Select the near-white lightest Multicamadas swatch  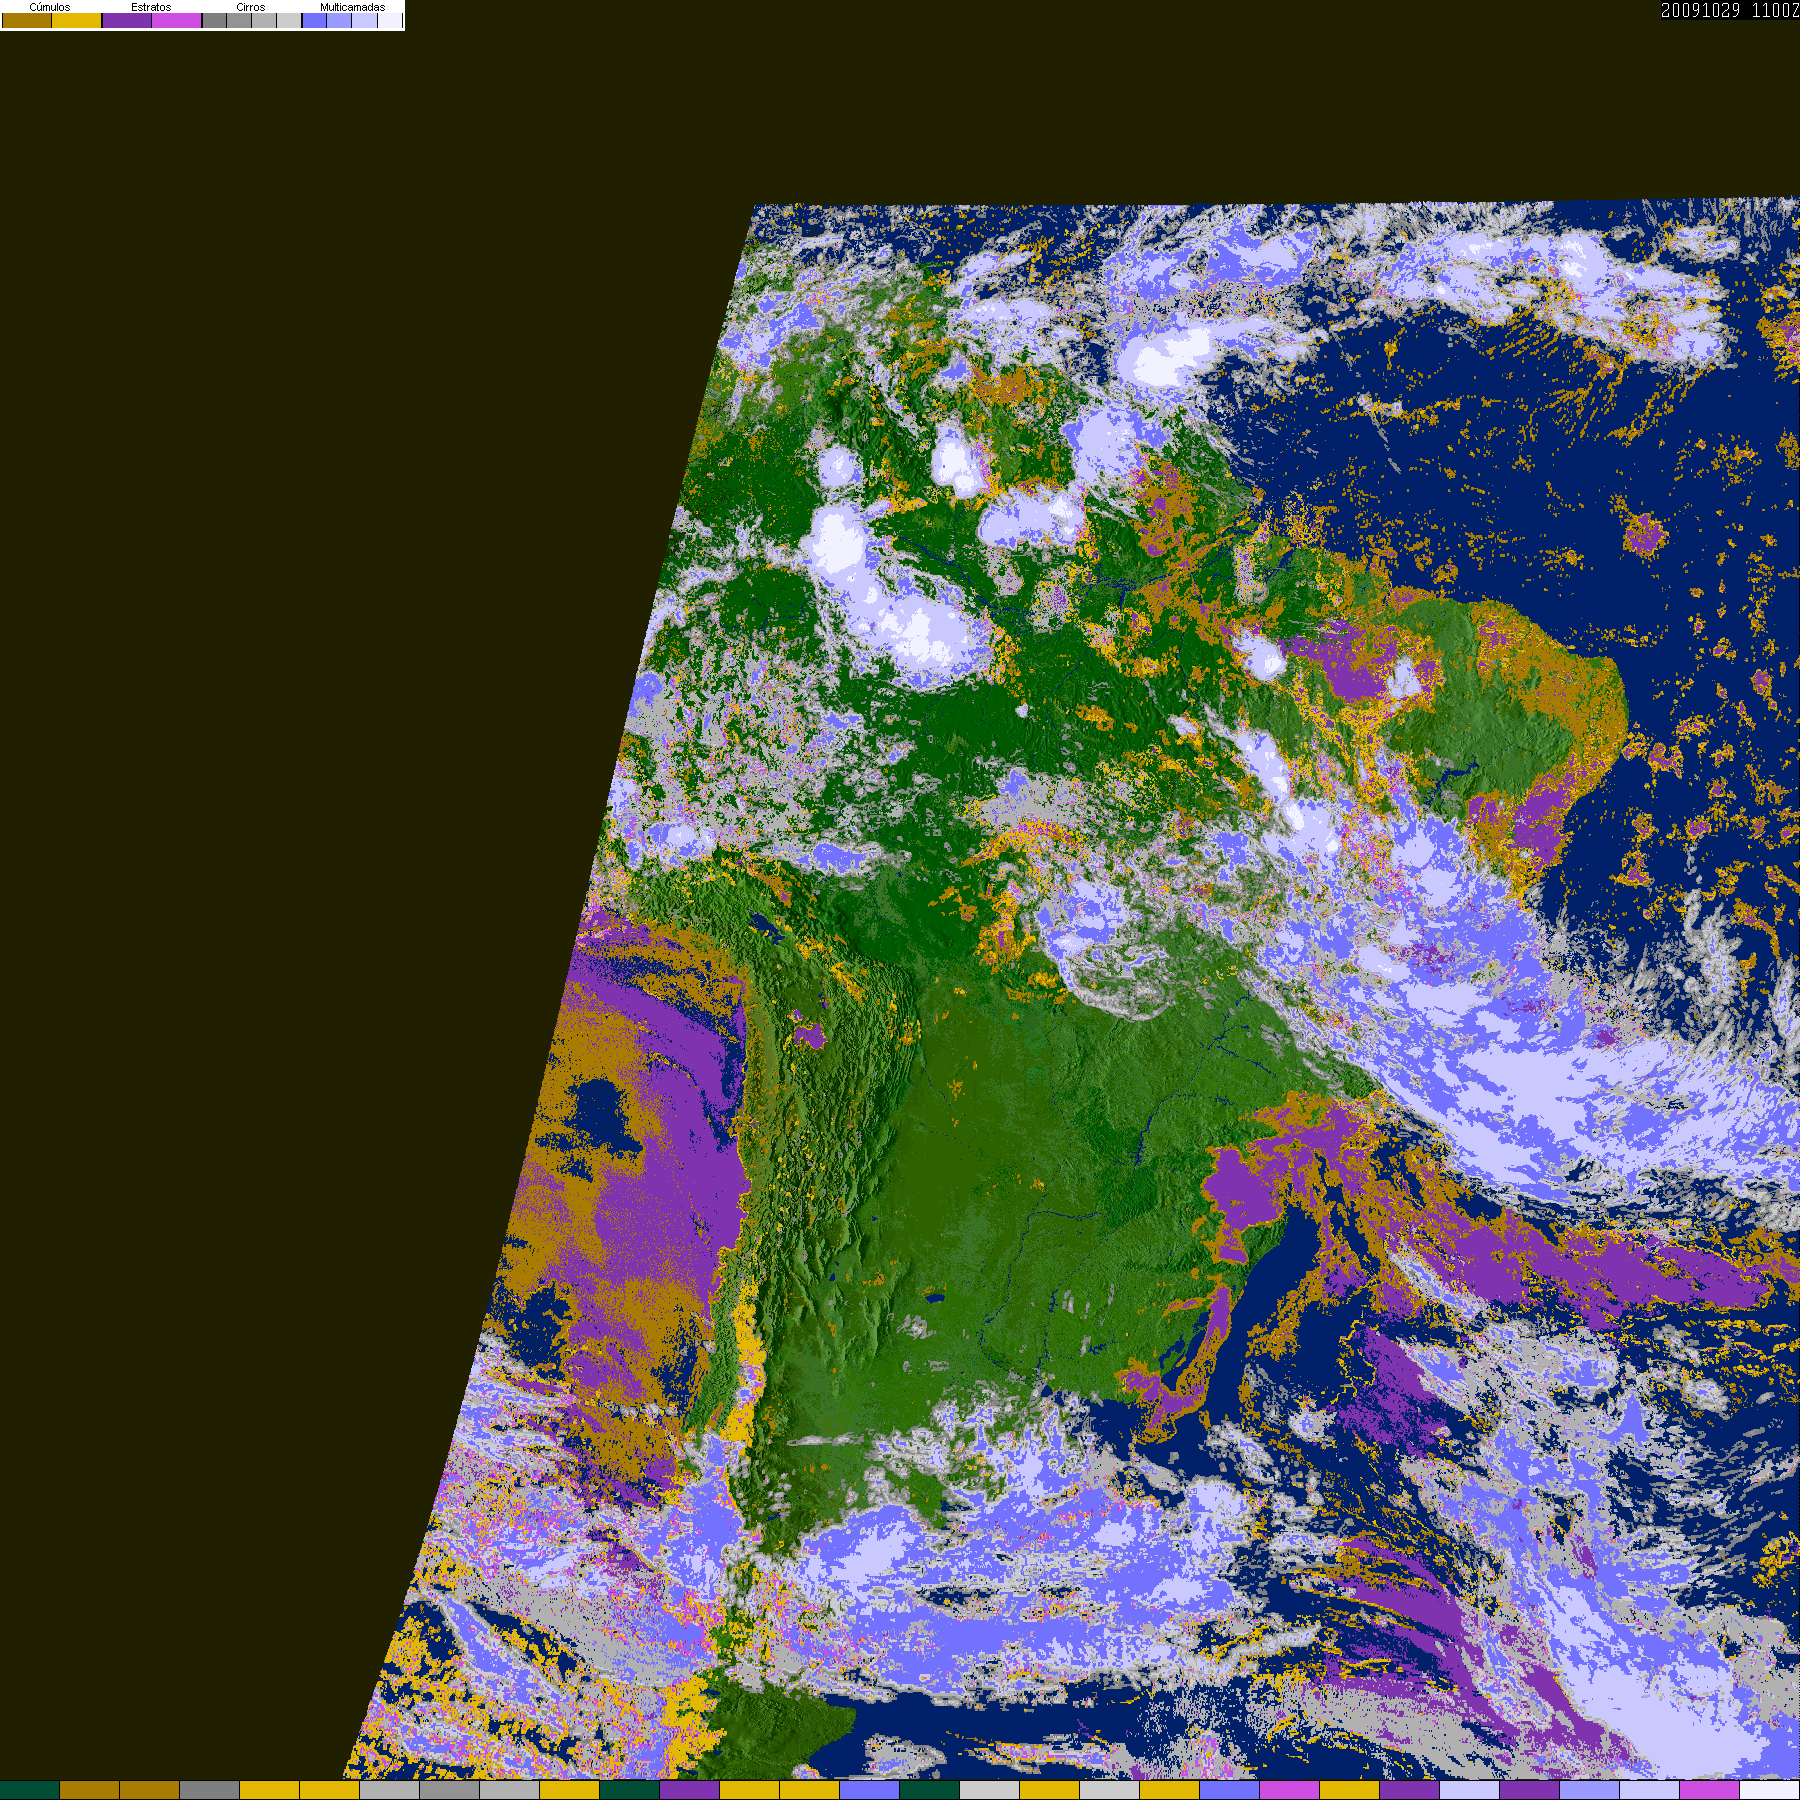pos(389,20)
